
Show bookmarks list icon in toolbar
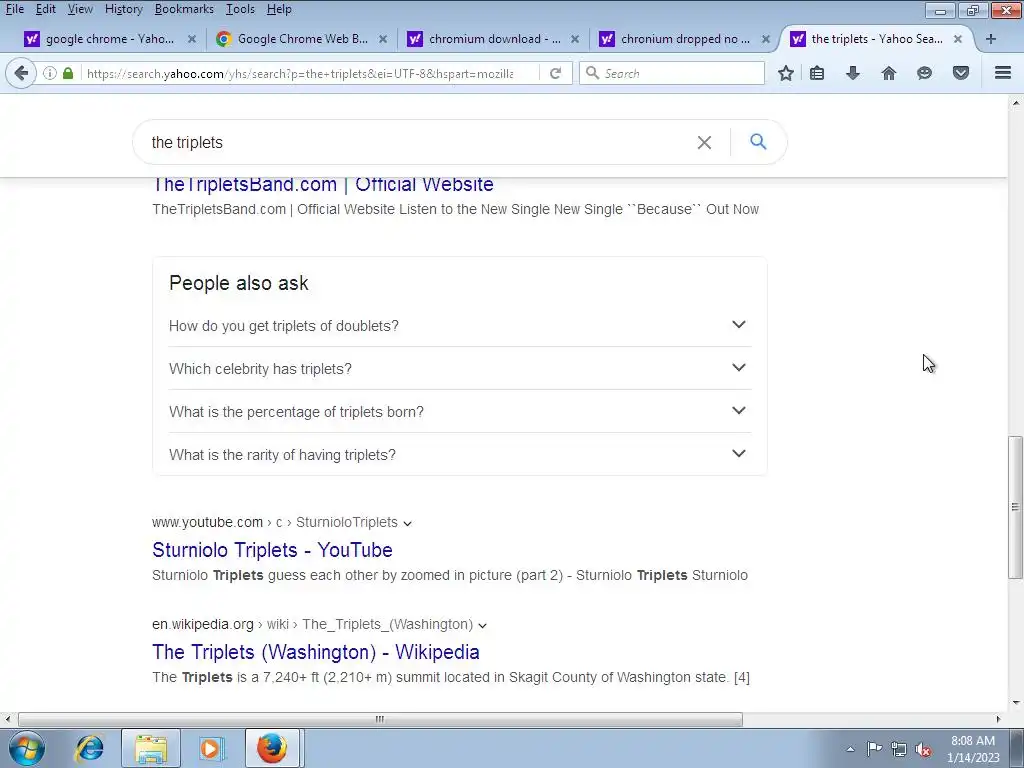click(817, 73)
